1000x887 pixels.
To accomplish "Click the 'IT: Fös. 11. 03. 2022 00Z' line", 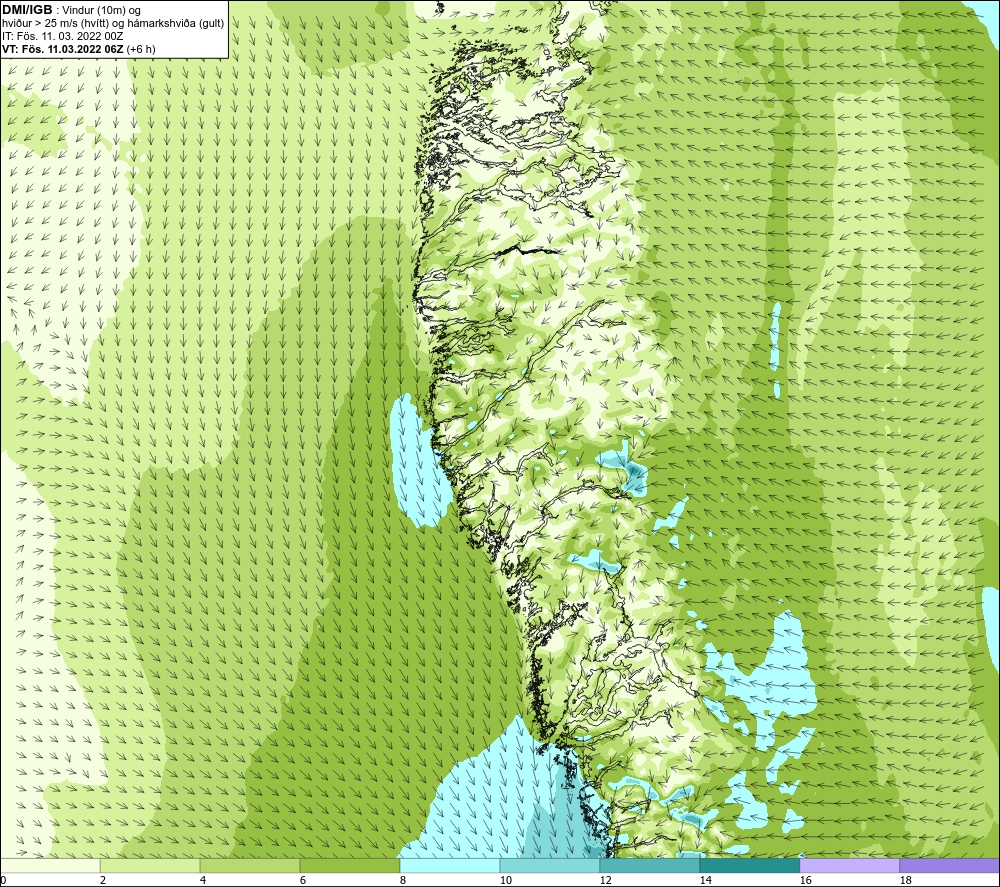I will [63, 36].
